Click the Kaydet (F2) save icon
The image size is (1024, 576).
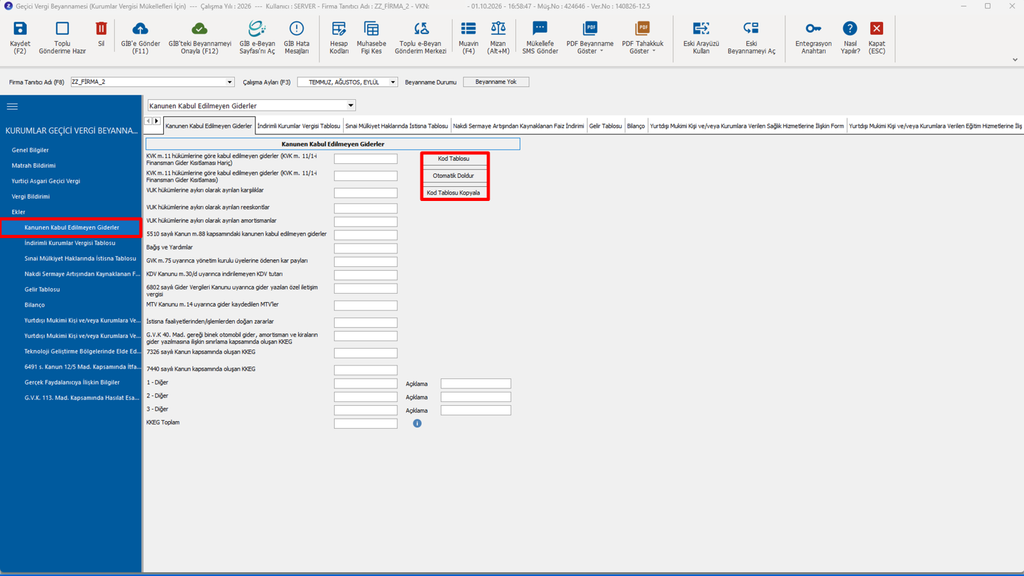20,29
